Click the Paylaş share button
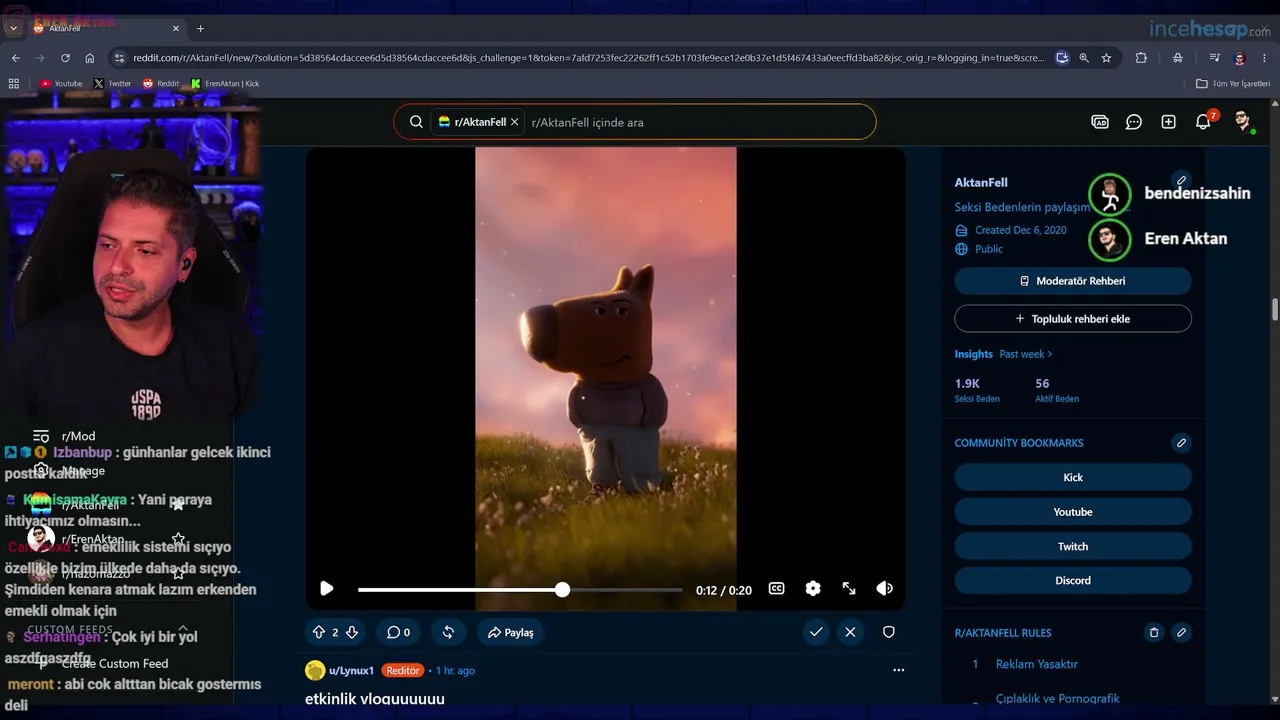The image size is (1280, 720). point(510,632)
